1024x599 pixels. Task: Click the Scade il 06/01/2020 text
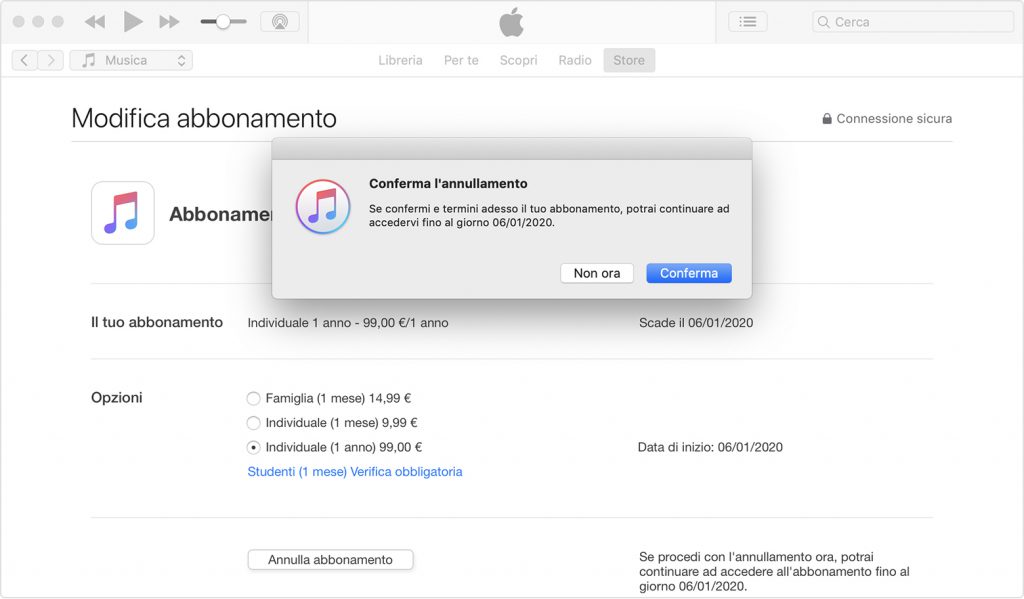[x=696, y=323]
